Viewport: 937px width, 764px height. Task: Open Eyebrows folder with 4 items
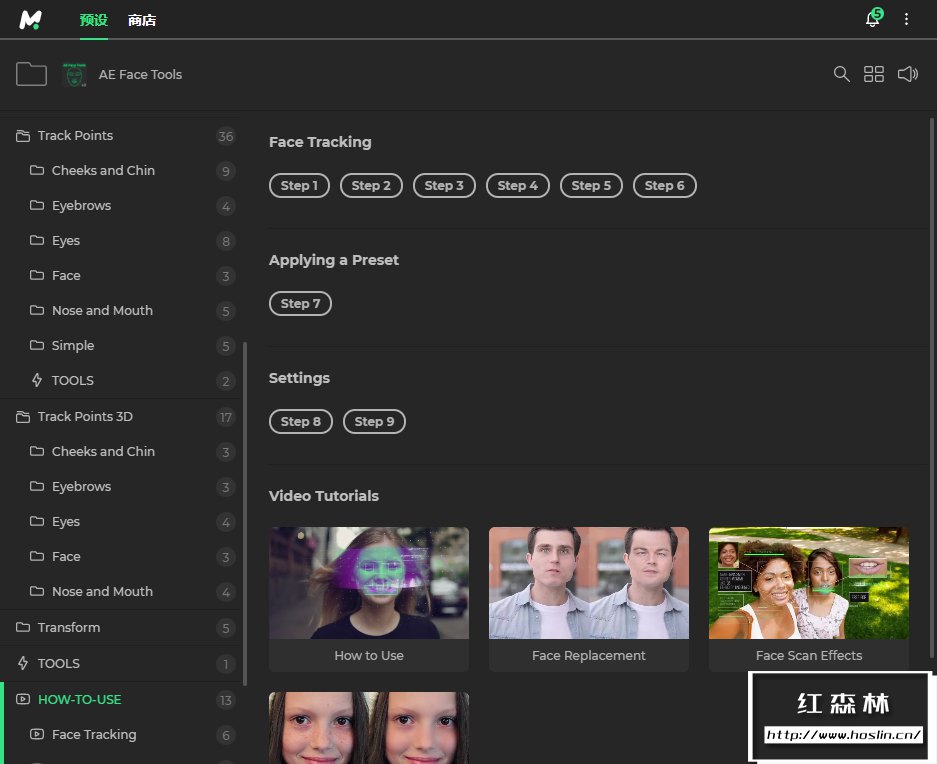pos(121,206)
